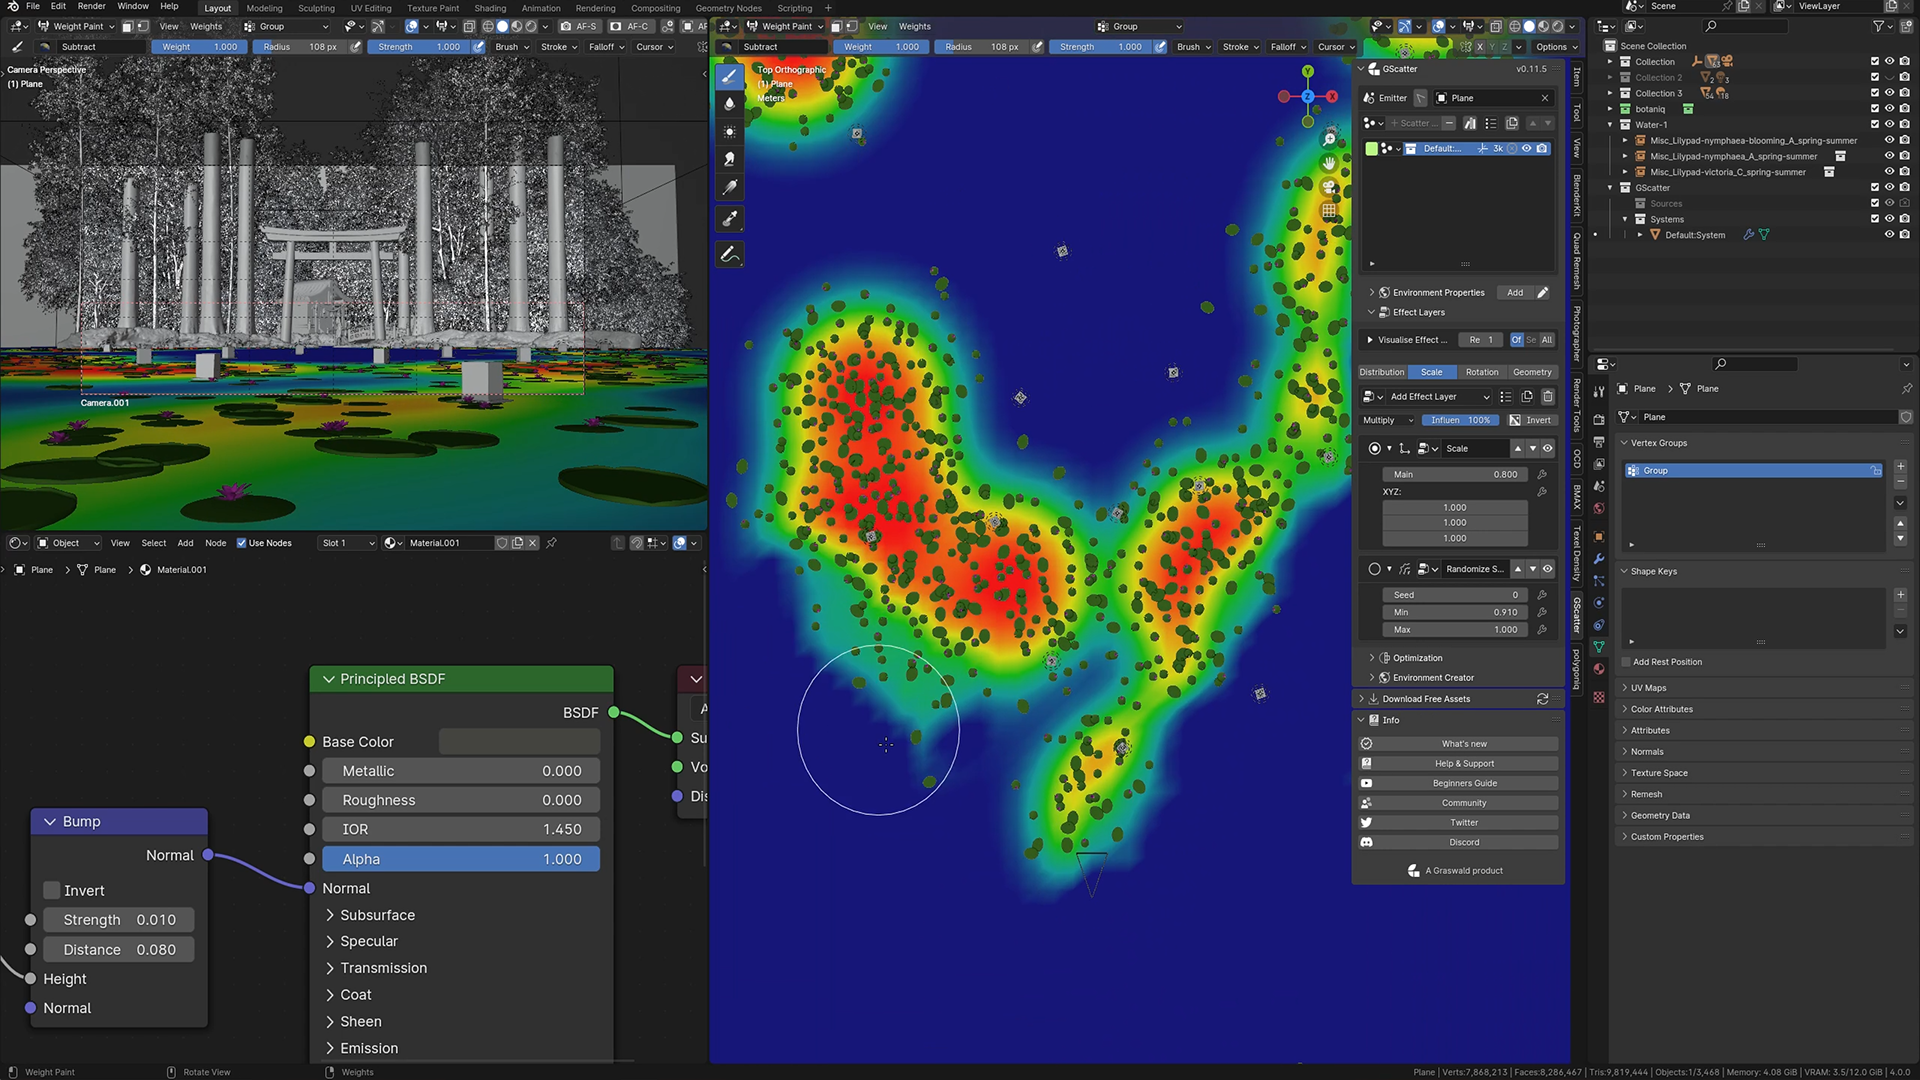The width and height of the screenshot is (1920, 1080).
Task: Hide Default:System object in outliner
Action: (x=1890, y=235)
